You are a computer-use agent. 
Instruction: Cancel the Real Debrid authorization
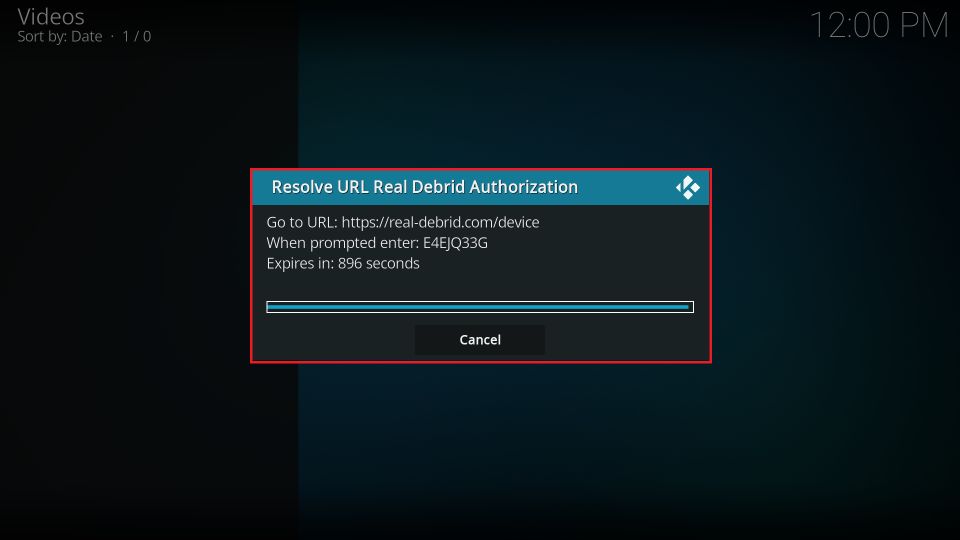(480, 340)
